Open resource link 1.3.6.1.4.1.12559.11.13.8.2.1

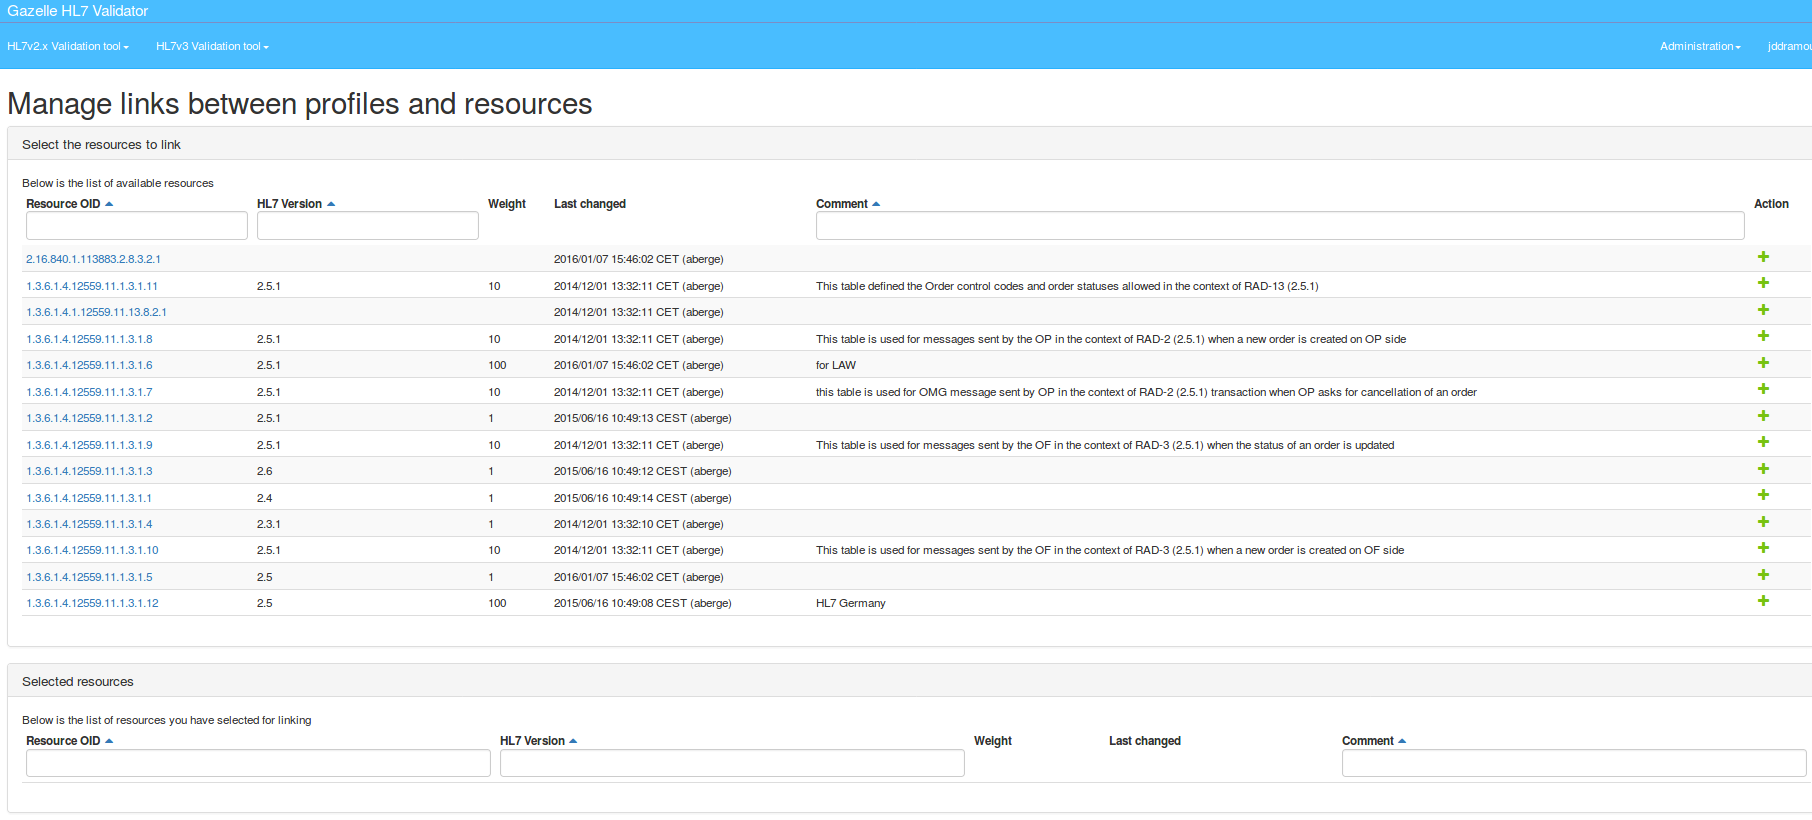point(96,312)
